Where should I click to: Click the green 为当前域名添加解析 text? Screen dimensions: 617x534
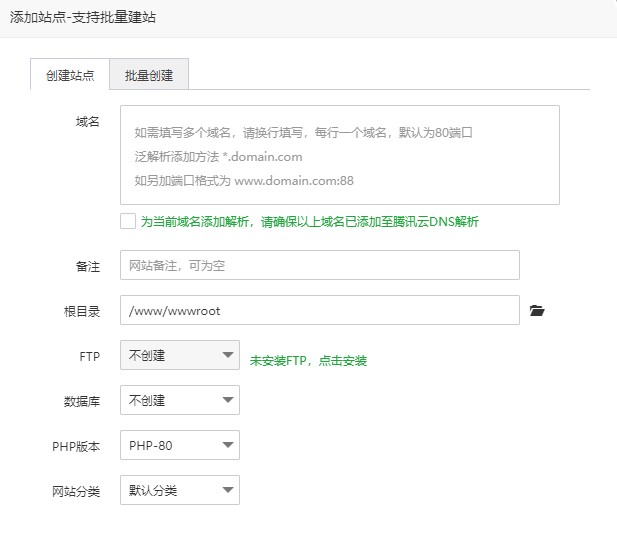309,222
